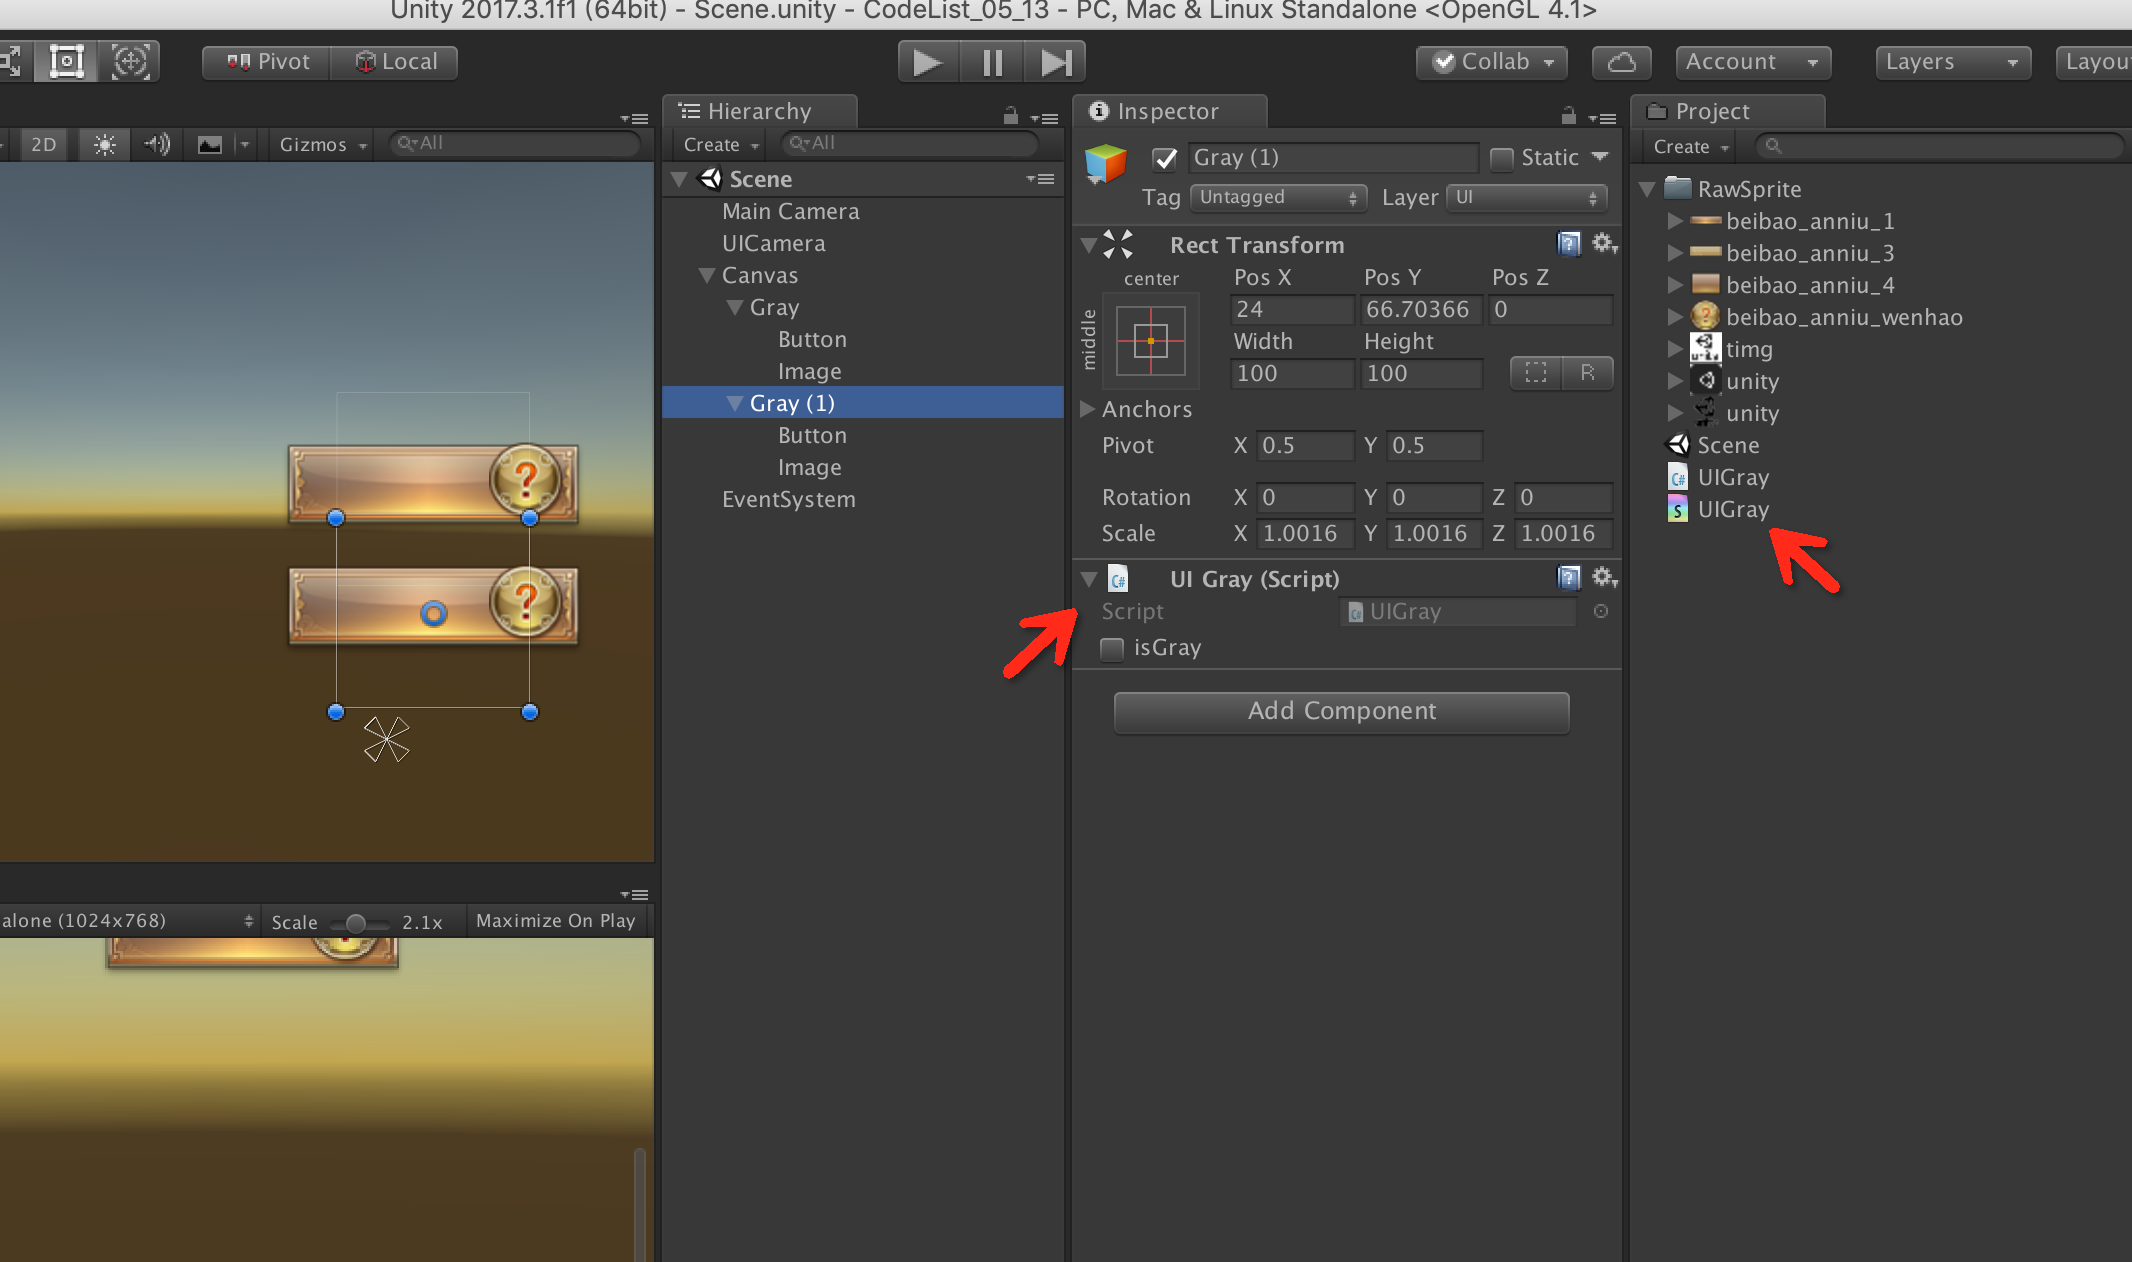Viewport: 2132px width, 1262px height.
Task: Collapse the RawSprite folder
Action: tap(1648, 189)
